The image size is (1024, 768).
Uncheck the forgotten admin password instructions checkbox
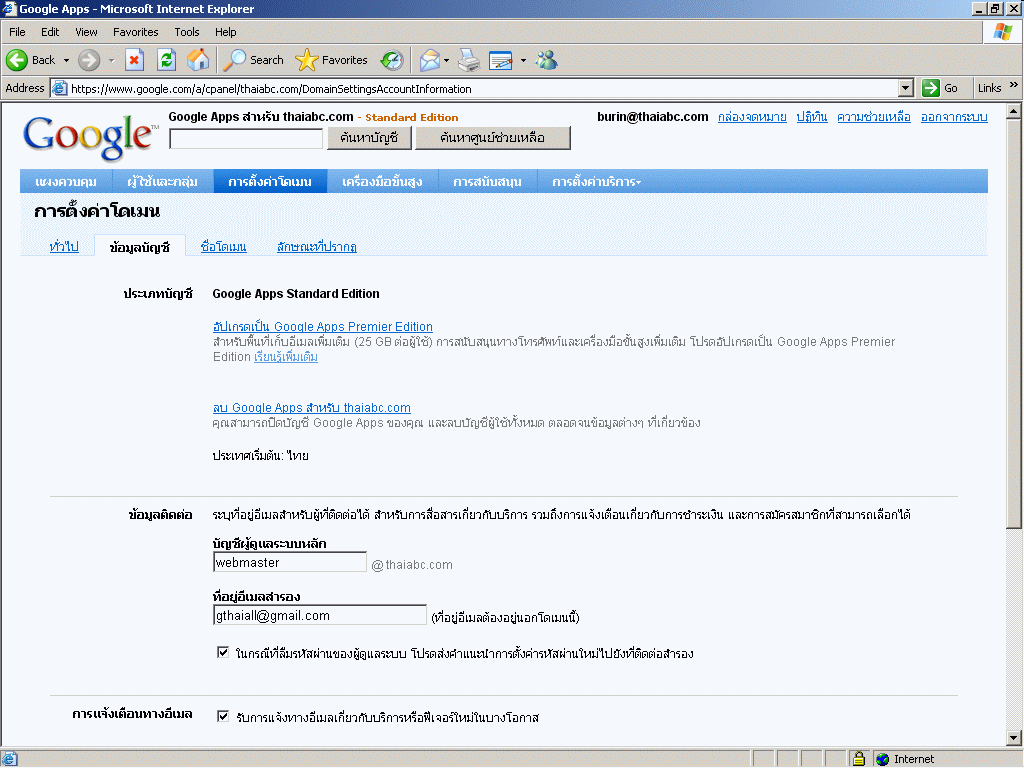(223, 653)
